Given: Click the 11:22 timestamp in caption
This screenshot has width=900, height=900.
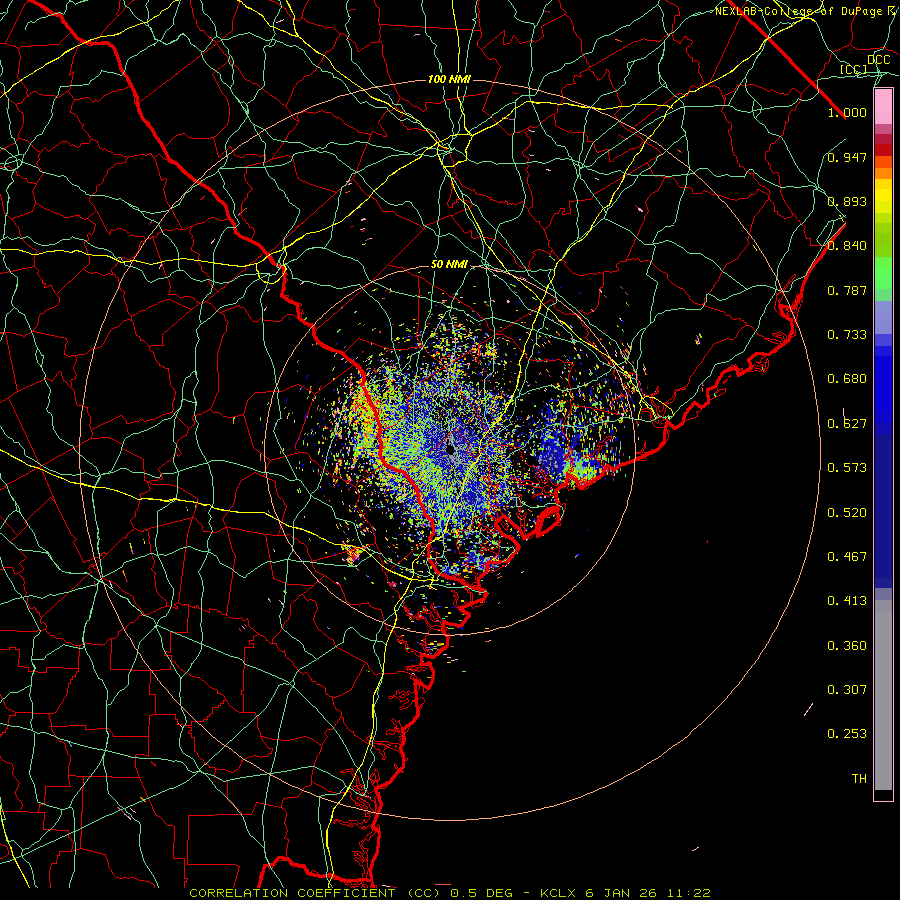Looking at the screenshot, I should pos(689,893).
